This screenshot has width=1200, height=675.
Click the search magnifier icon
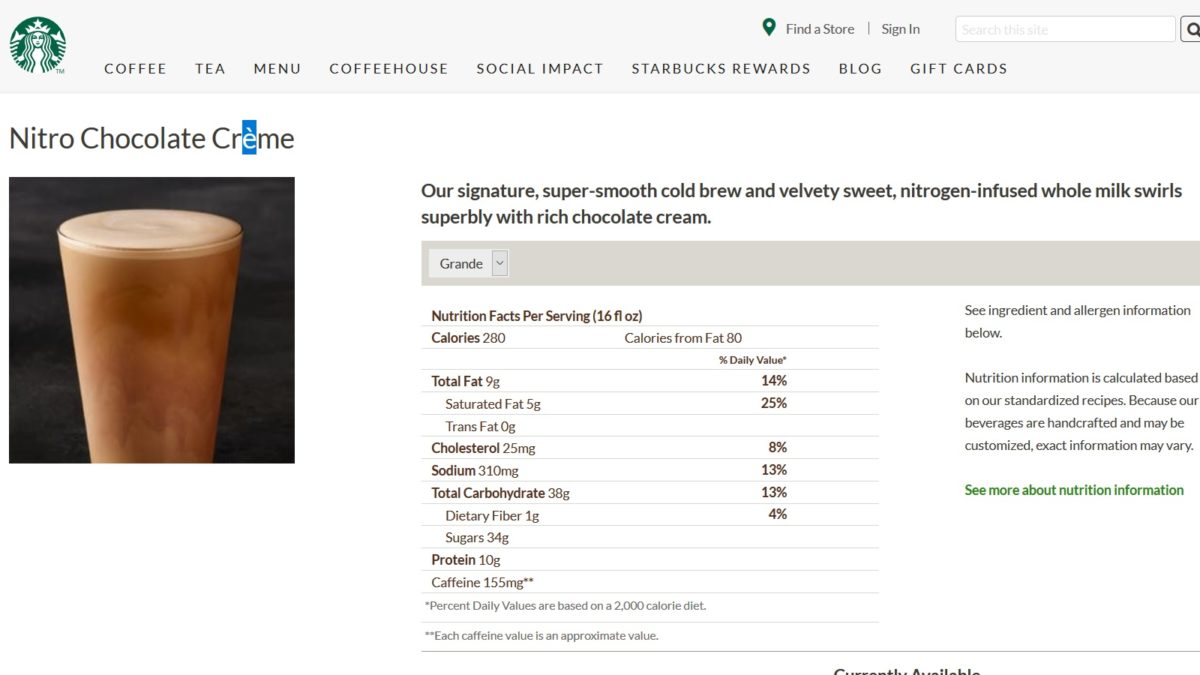coord(1191,29)
